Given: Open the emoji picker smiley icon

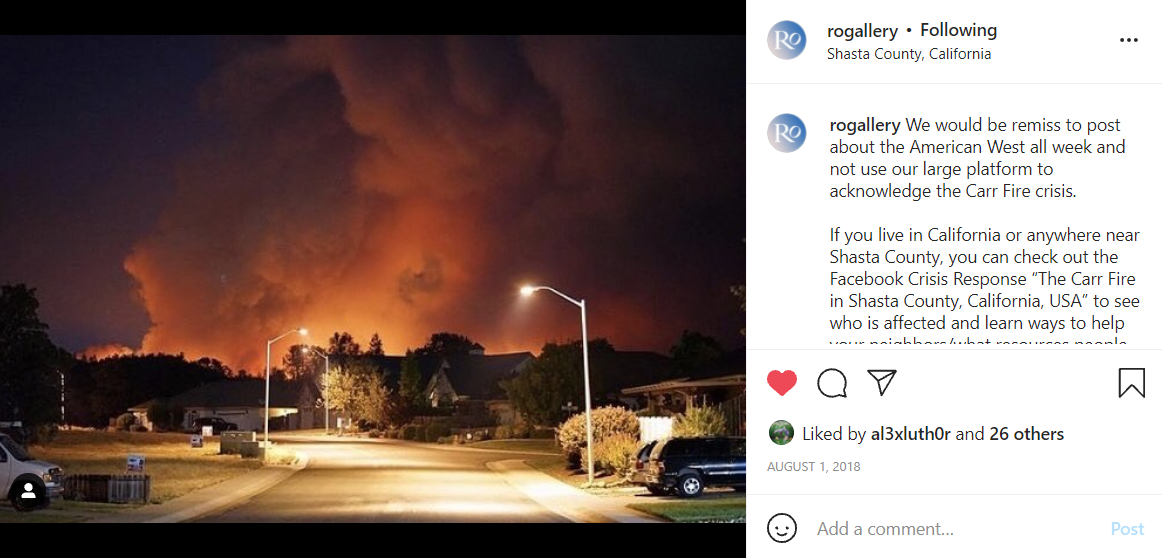Looking at the screenshot, I should tap(782, 529).
